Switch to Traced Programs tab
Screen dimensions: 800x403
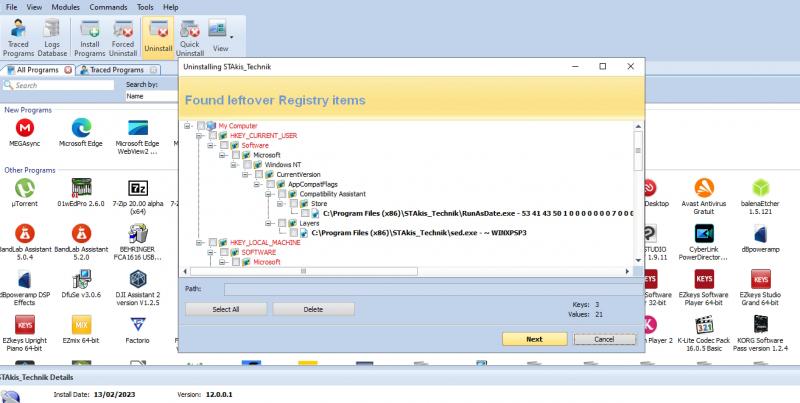tap(118, 70)
